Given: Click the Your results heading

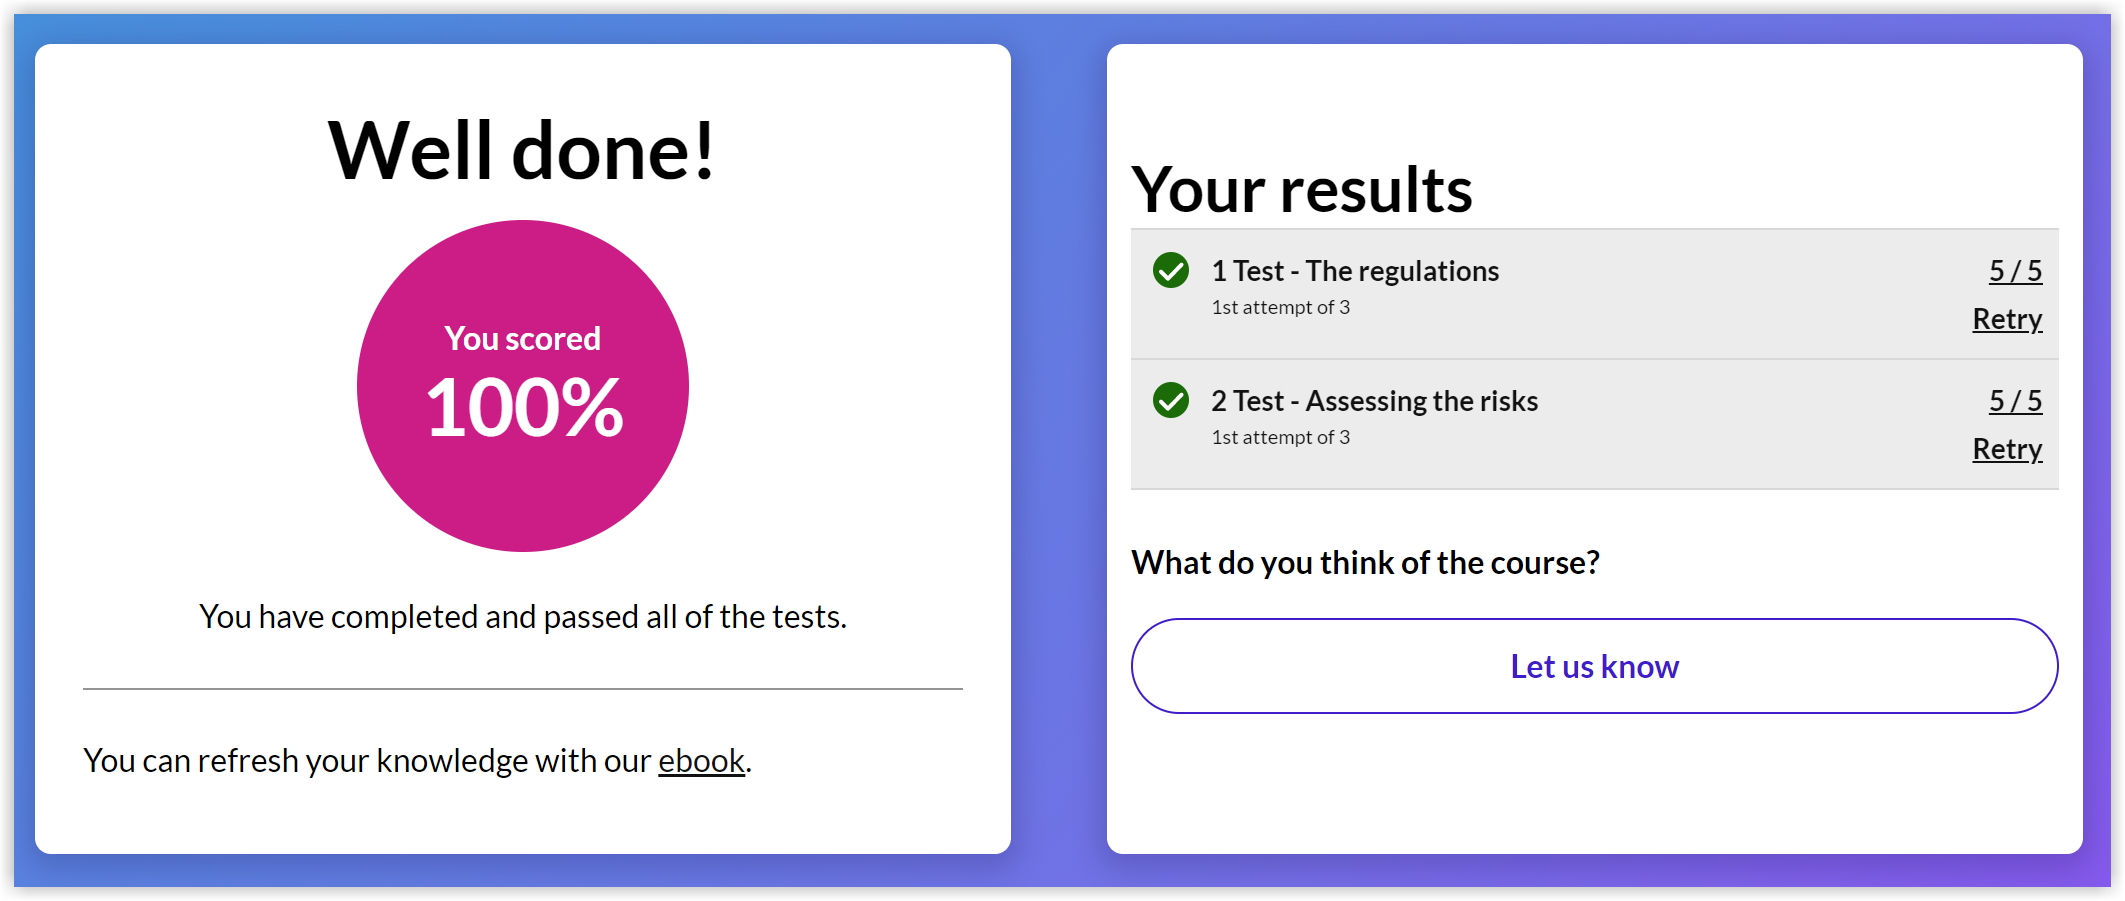Looking at the screenshot, I should (1301, 189).
